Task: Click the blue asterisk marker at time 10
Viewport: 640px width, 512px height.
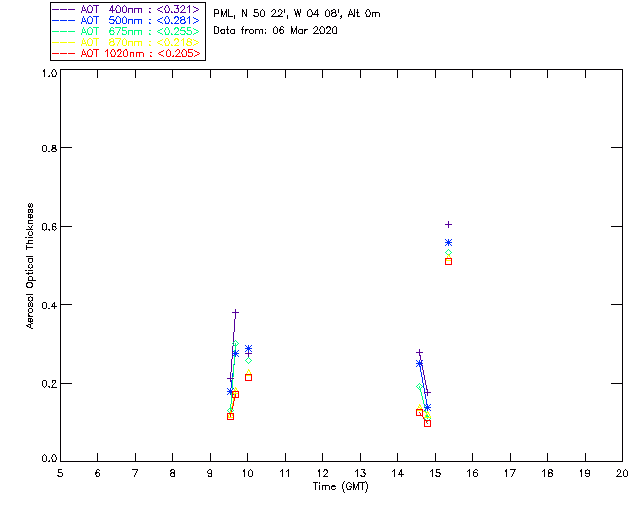Action: pyautogui.click(x=249, y=349)
